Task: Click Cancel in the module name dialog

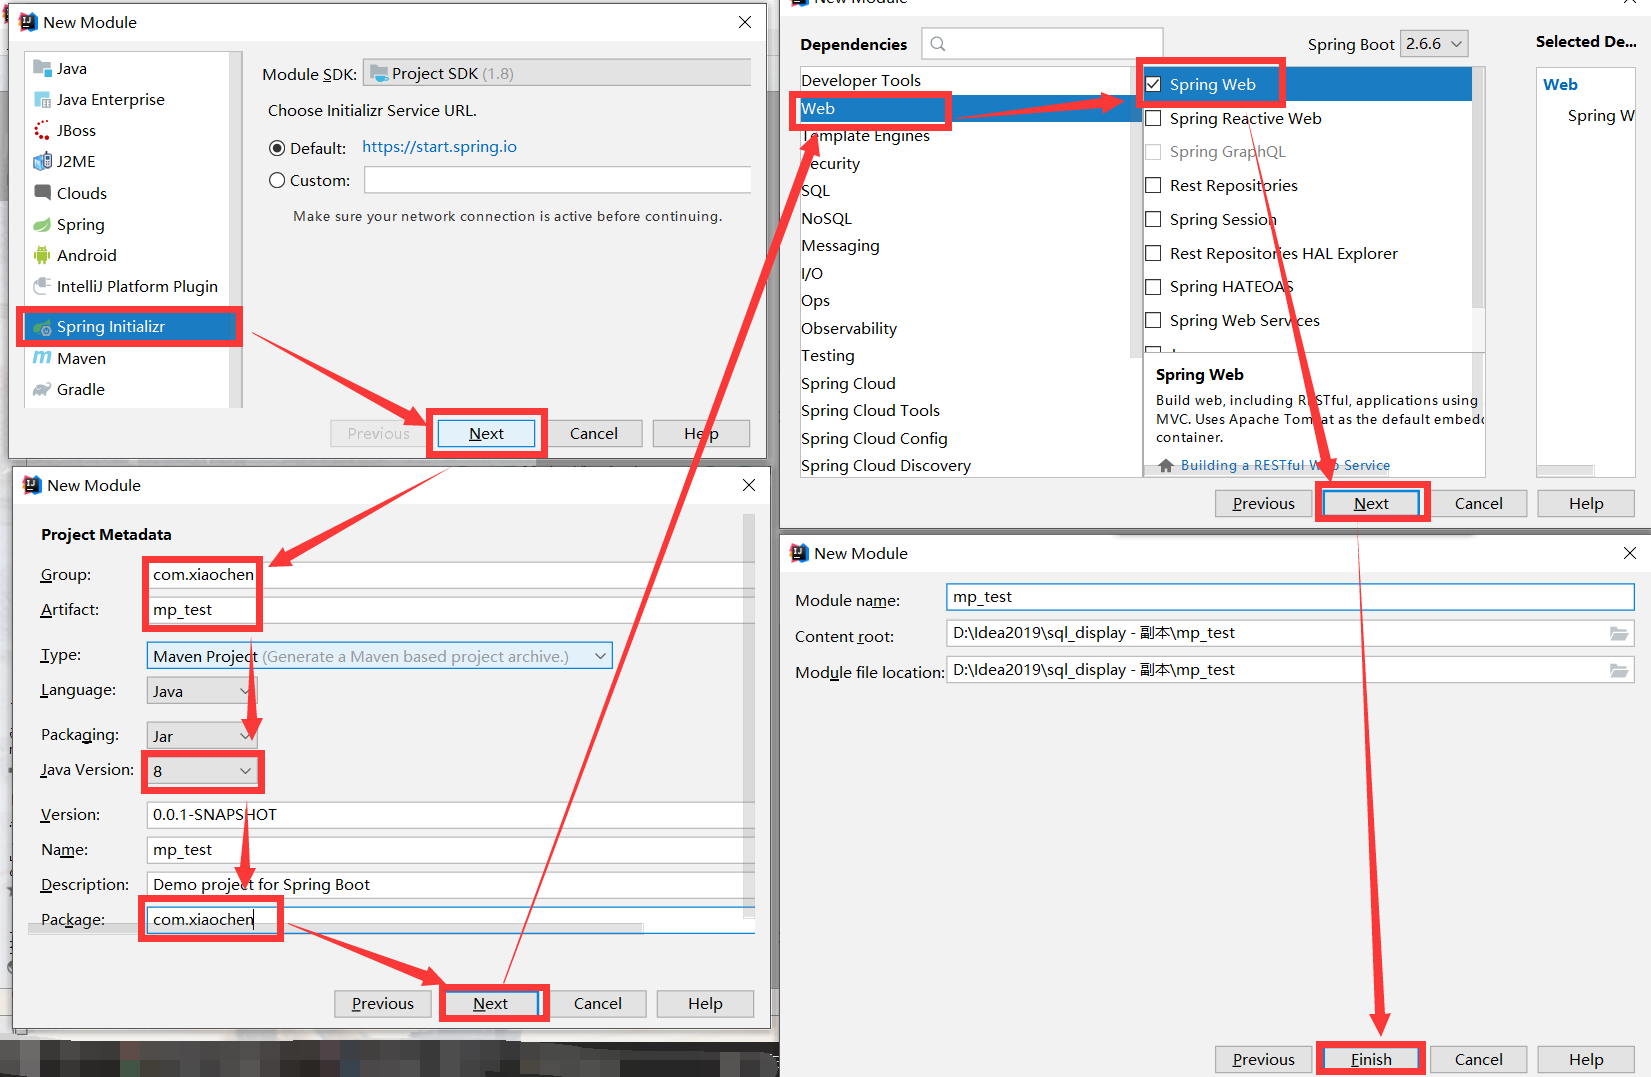Action: [x=1478, y=1059]
